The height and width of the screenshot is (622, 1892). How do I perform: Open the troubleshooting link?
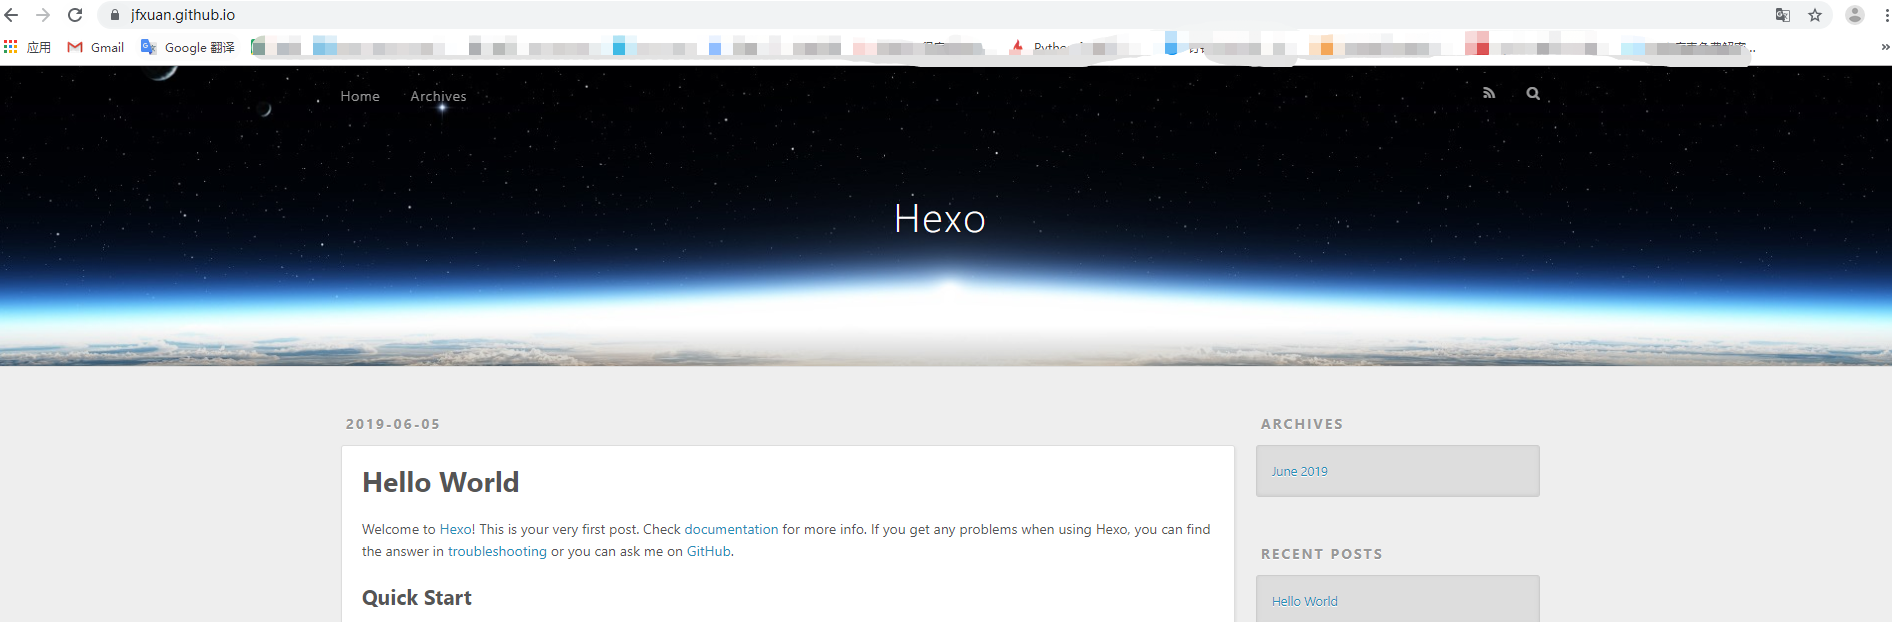[497, 551]
